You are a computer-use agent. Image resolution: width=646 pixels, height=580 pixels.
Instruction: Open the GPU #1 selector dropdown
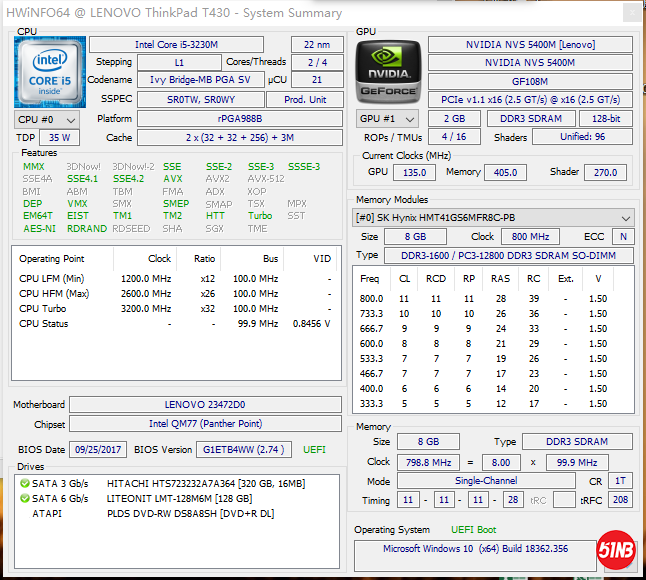(x=383, y=118)
